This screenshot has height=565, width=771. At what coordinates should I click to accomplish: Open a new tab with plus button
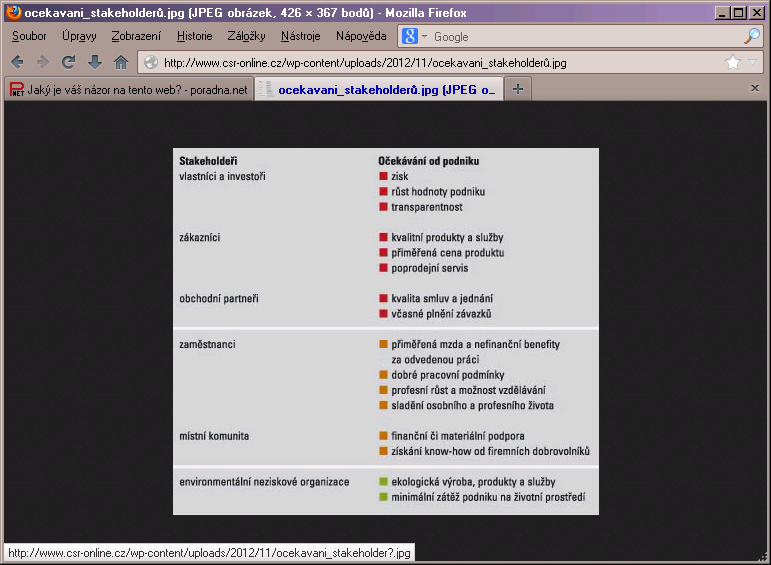coord(518,89)
